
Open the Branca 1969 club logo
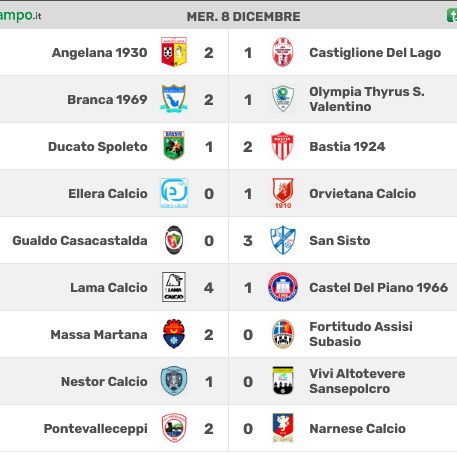tap(174, 99)
